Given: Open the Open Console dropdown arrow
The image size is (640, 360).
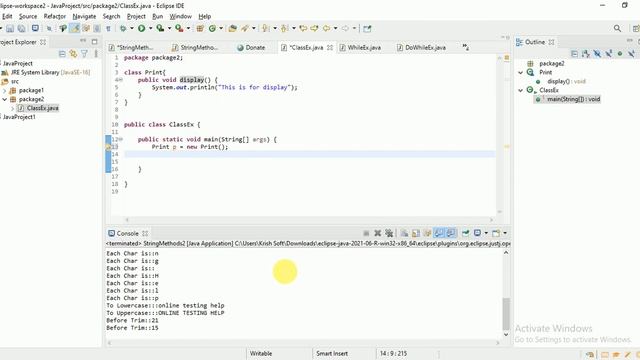Looking at the screenshot, I should coord(505,233).
